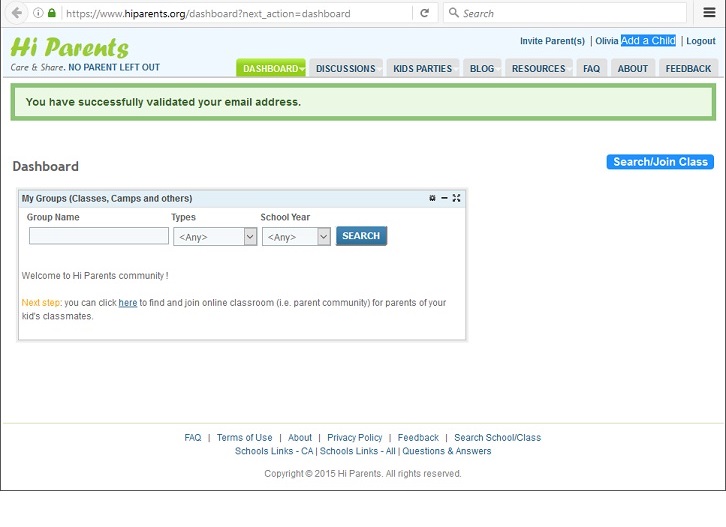Open the Resources tab

coord(539,69)
